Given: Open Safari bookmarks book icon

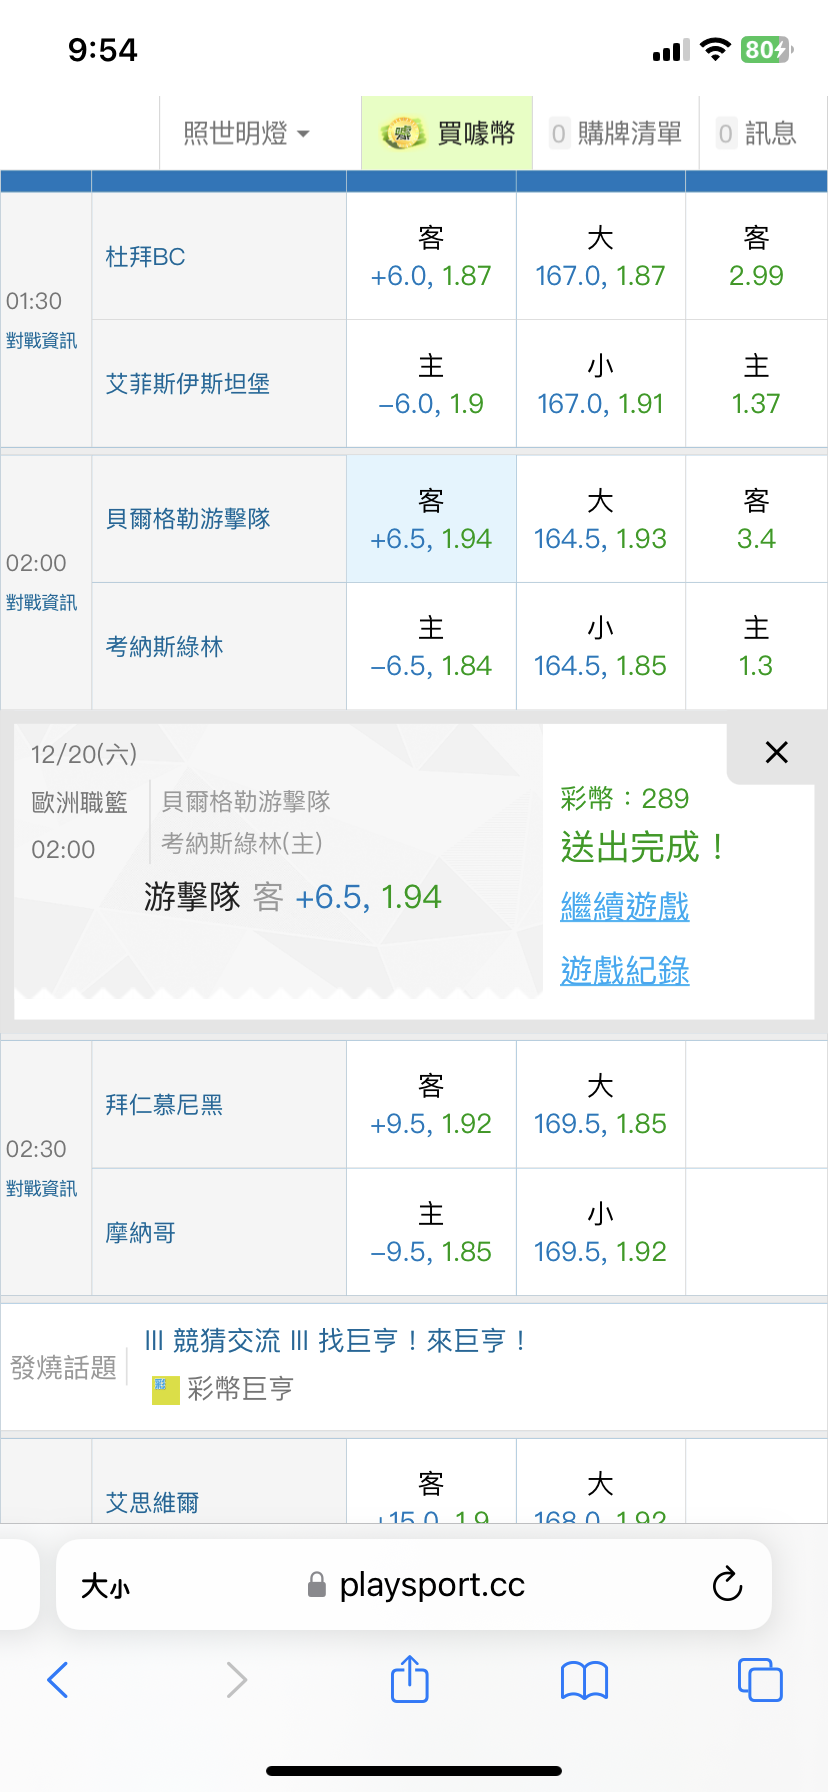Looking at the screenshot, I should point(584,1680).
